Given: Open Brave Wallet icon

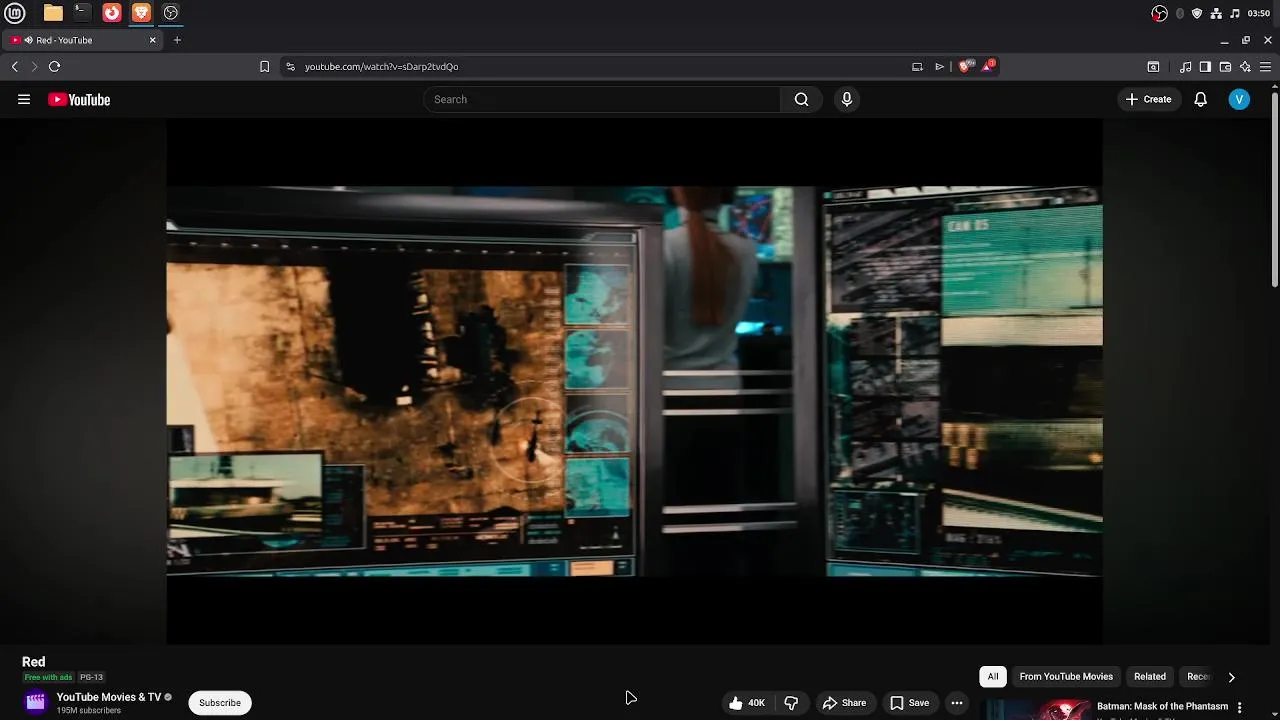Looking at the screenshot, I should 1225,67.
